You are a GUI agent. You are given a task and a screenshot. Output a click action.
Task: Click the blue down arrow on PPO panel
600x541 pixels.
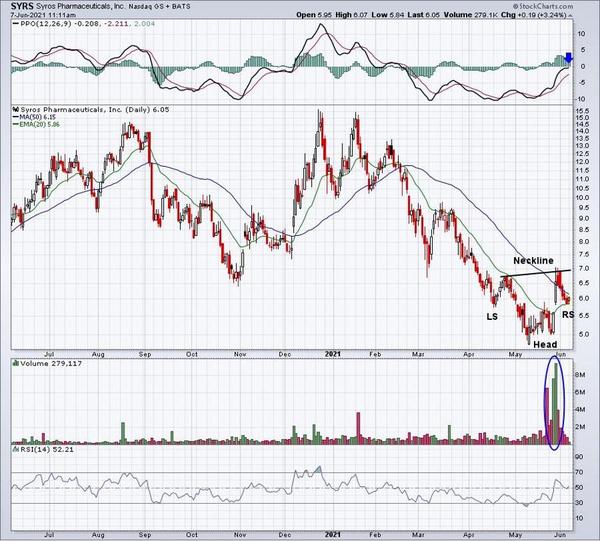[x=568, y=59]
